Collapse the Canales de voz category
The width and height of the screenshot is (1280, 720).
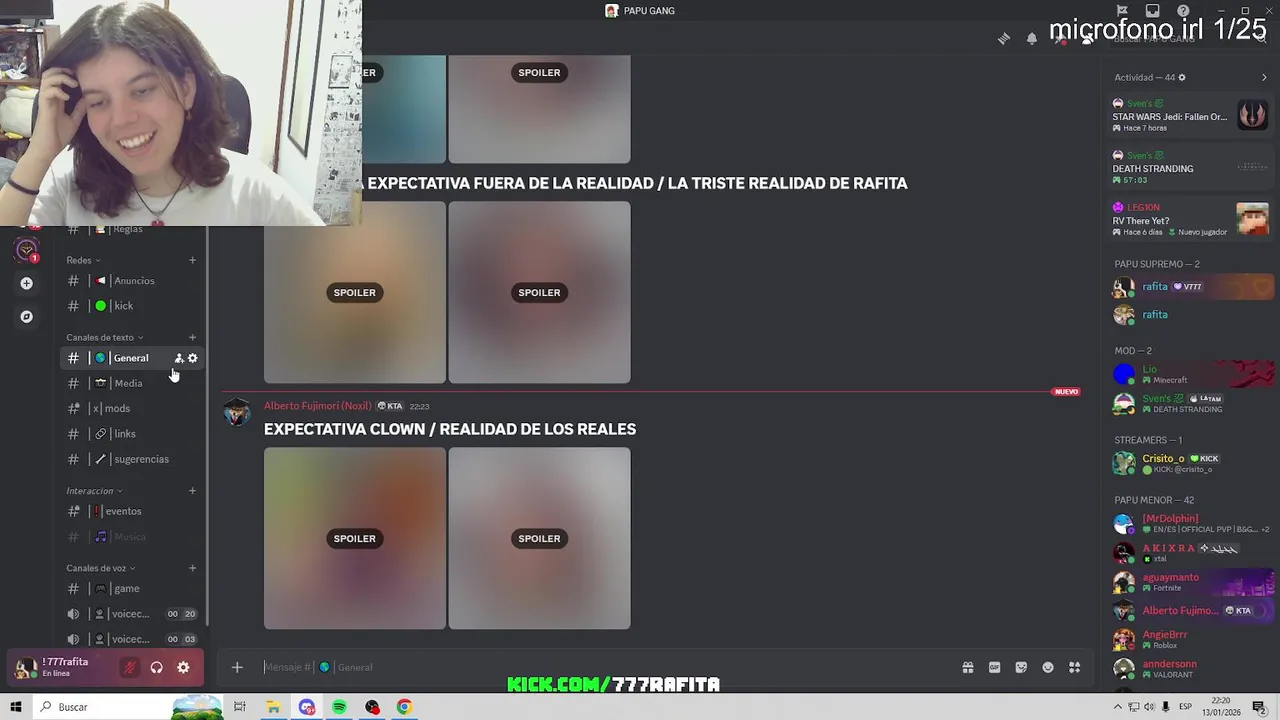[x=100, y=568]
